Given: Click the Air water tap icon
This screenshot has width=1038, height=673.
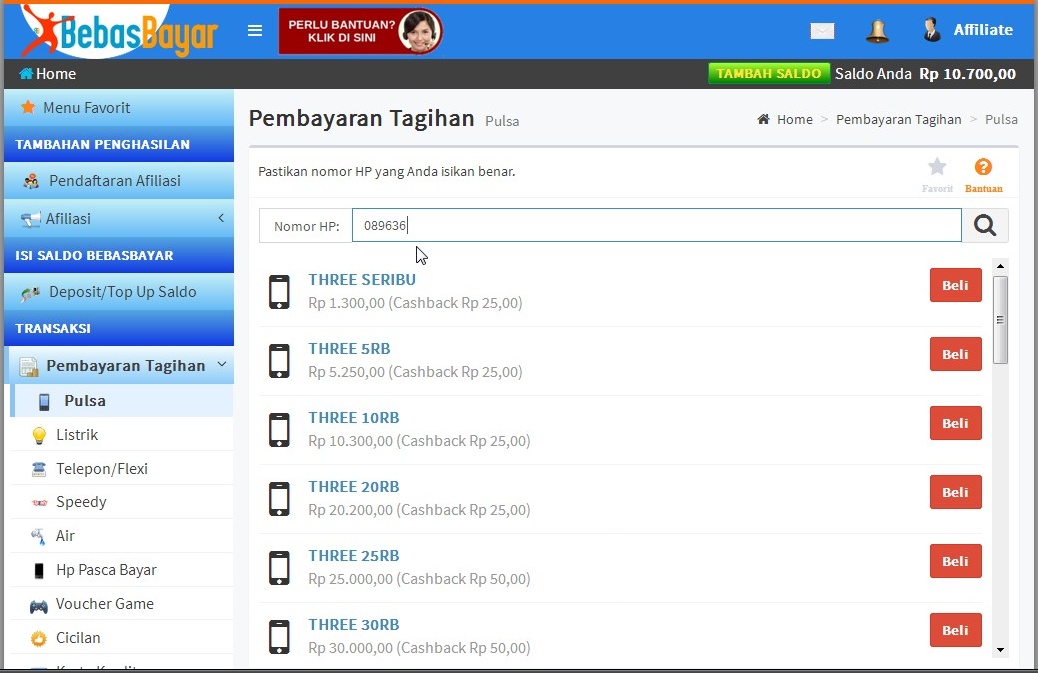Looking at the screenshot, I should tap(38, 536).
